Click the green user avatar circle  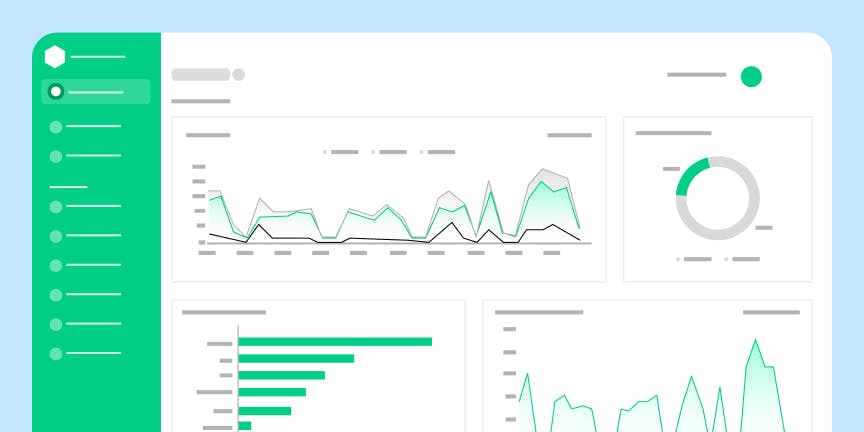751,77
